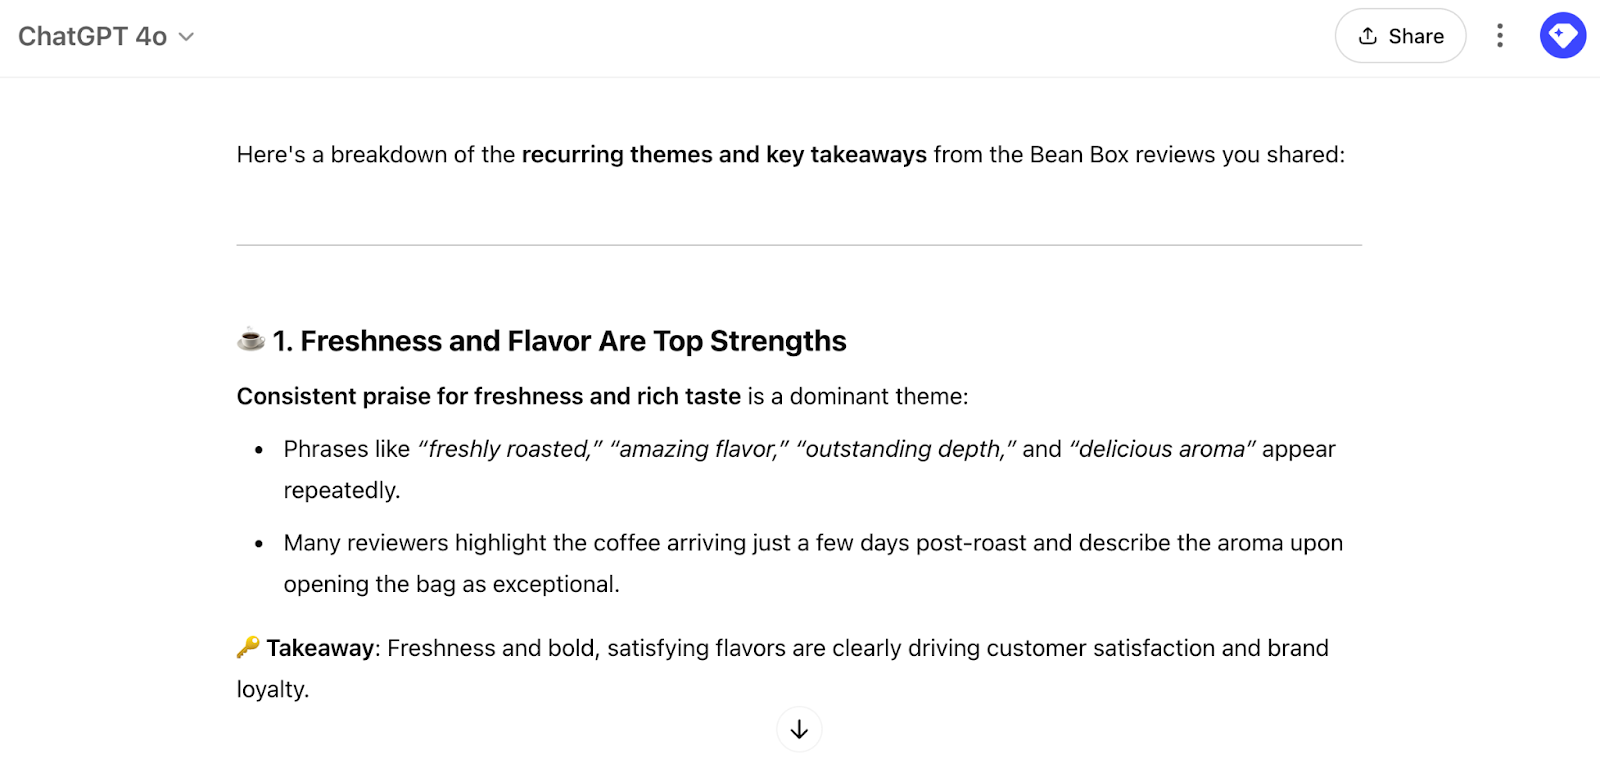Open the ChatGPT 4o model selector

[x=105, y=36]
